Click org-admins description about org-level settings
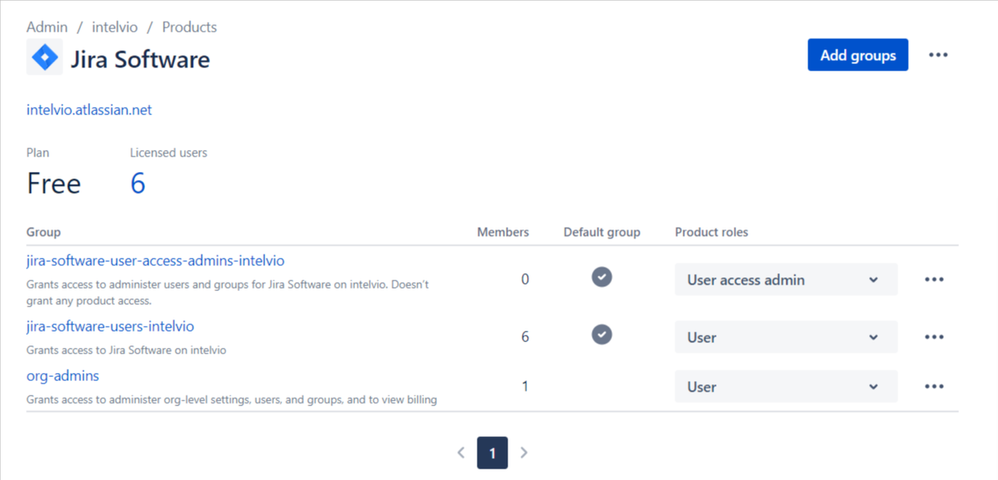 pos(232,400)
